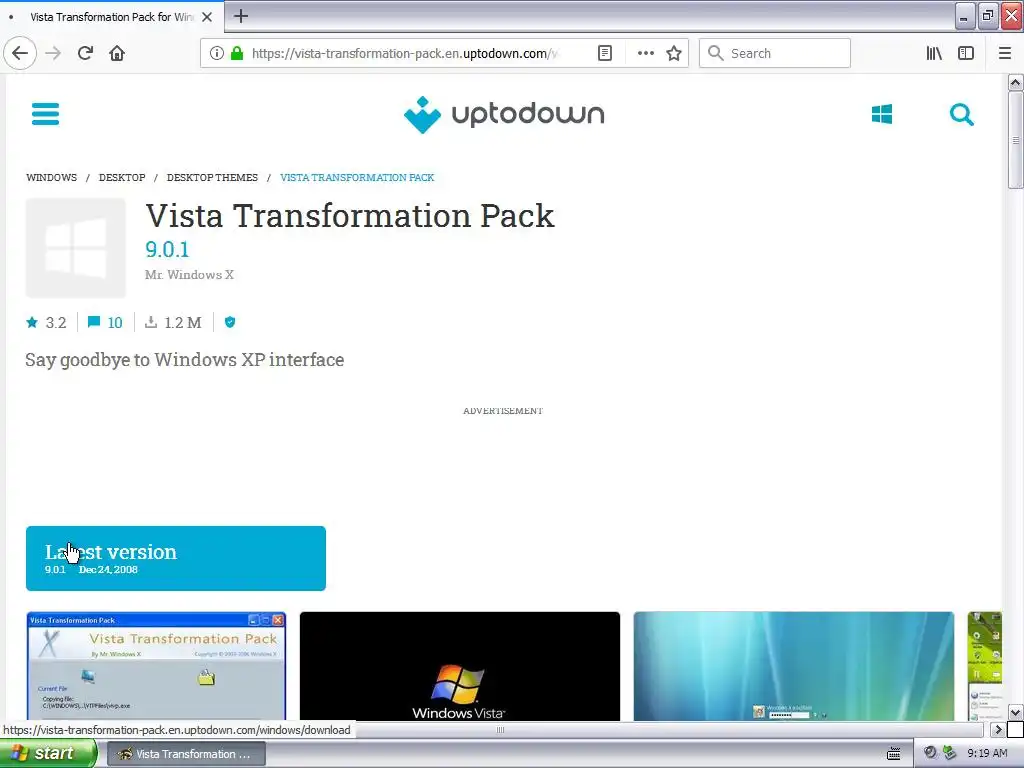Open the browser home page
The width and height of the screenshot is (1024, 768).
117,53
